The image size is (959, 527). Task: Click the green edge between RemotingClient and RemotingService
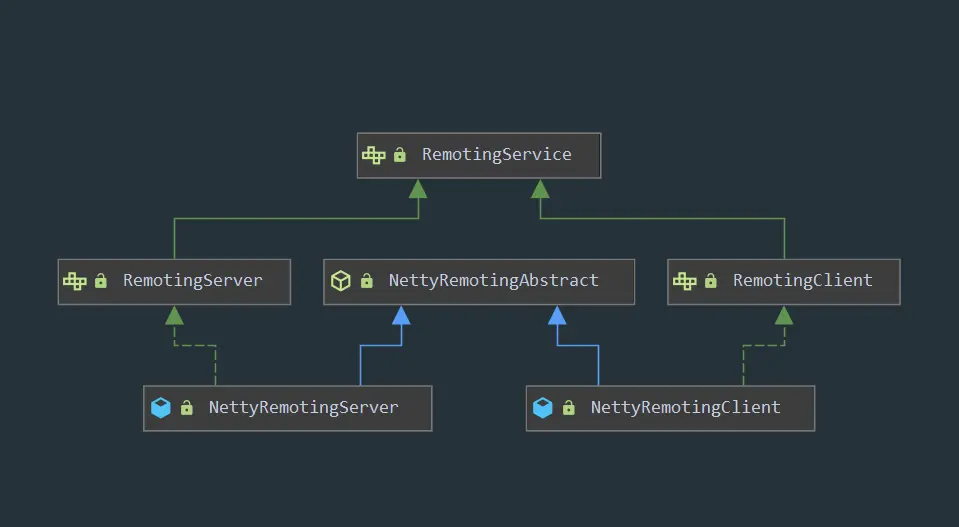tap(662, 218)
